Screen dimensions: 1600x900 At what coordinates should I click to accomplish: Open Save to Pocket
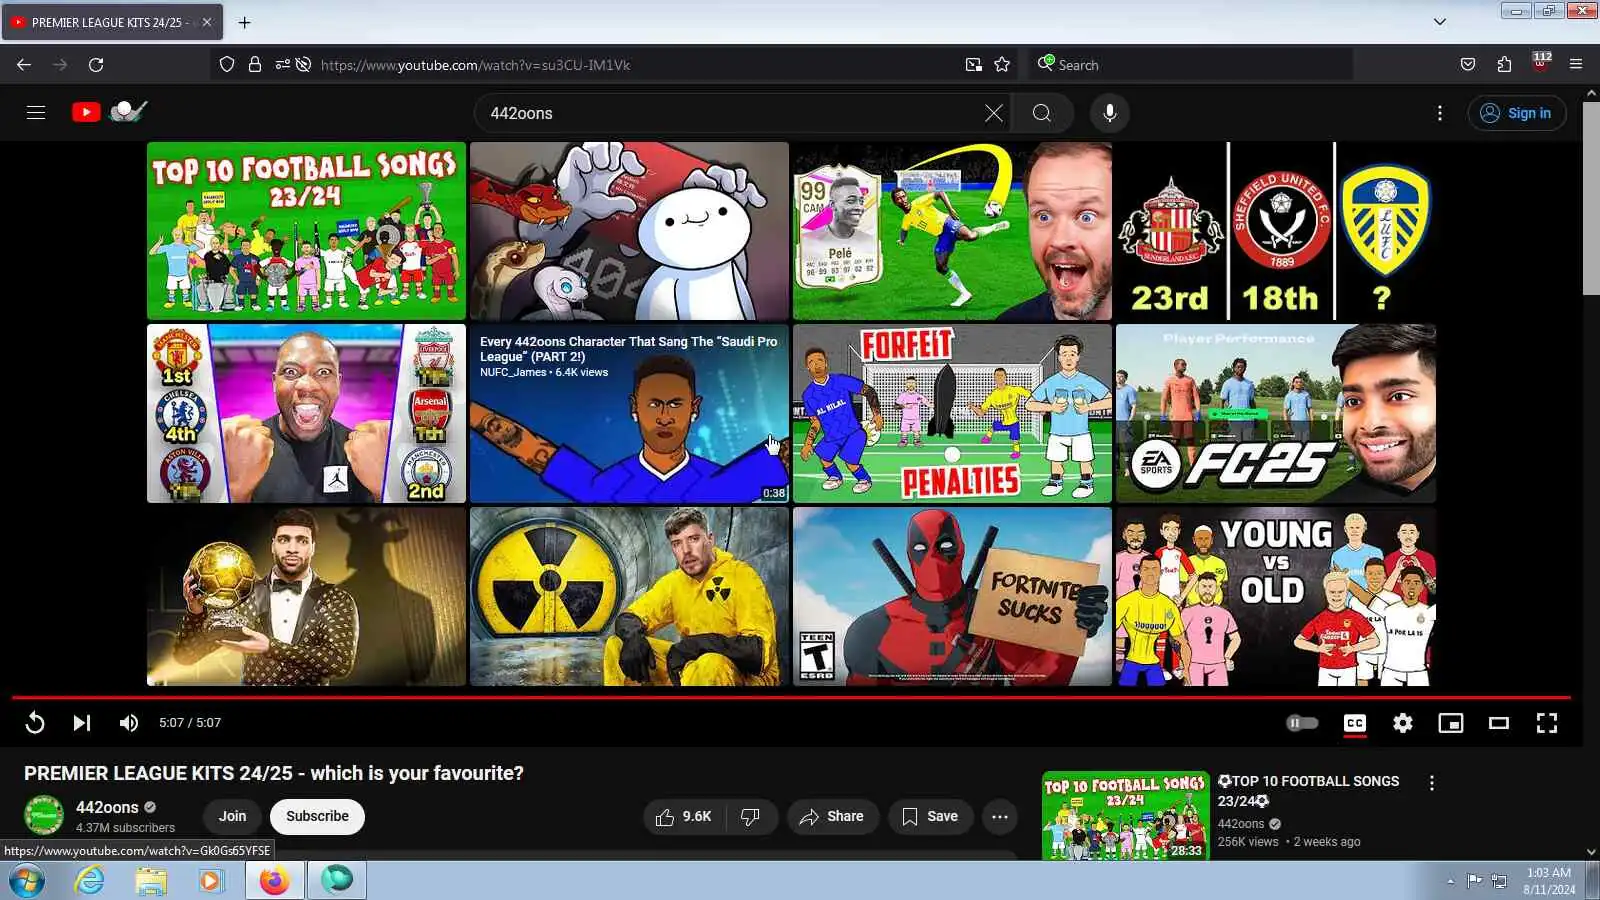click(x=1468, y=65)
